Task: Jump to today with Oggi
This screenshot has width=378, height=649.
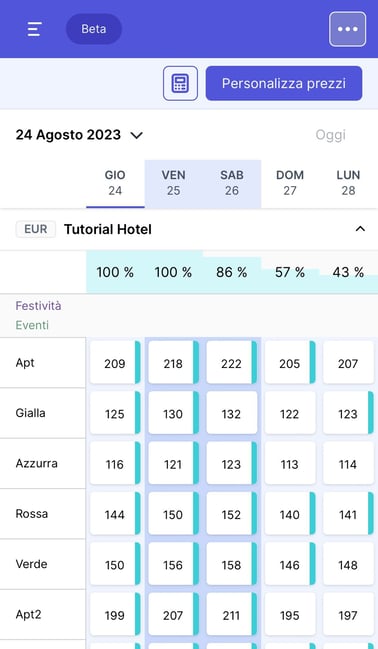Action: coord(330,135)
